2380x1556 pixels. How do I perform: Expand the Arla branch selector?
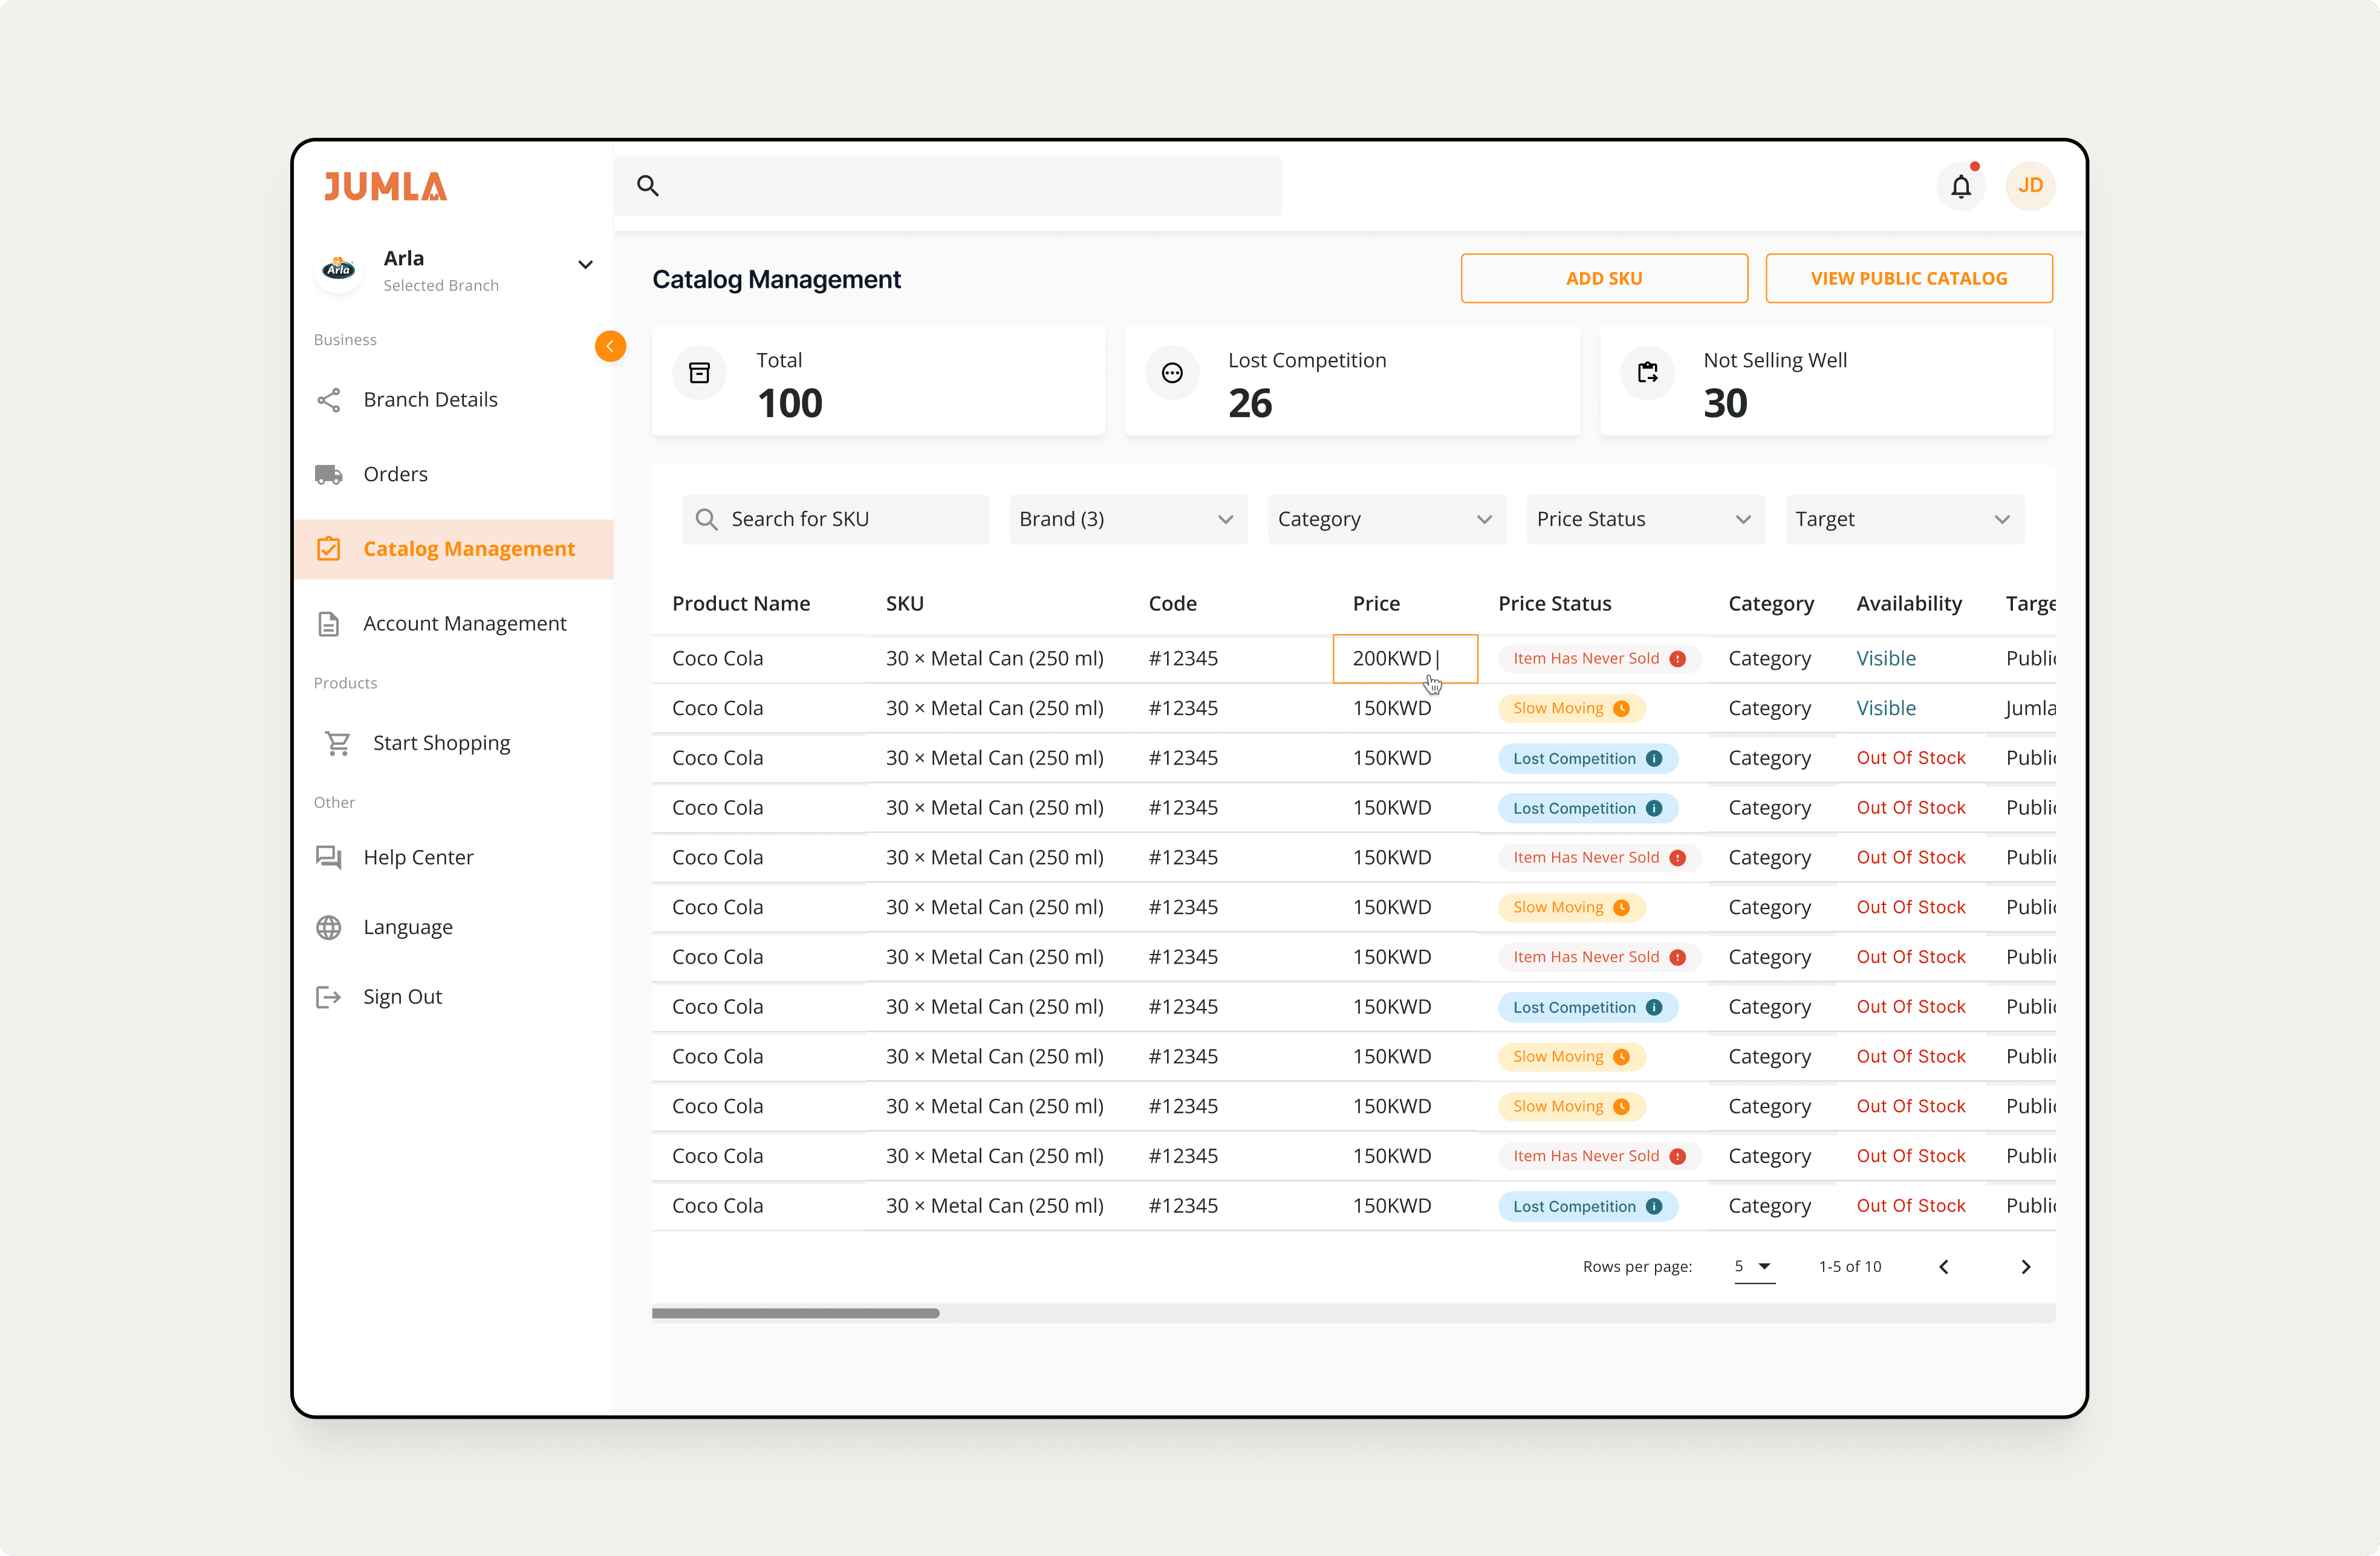click(x=585, y=265)
